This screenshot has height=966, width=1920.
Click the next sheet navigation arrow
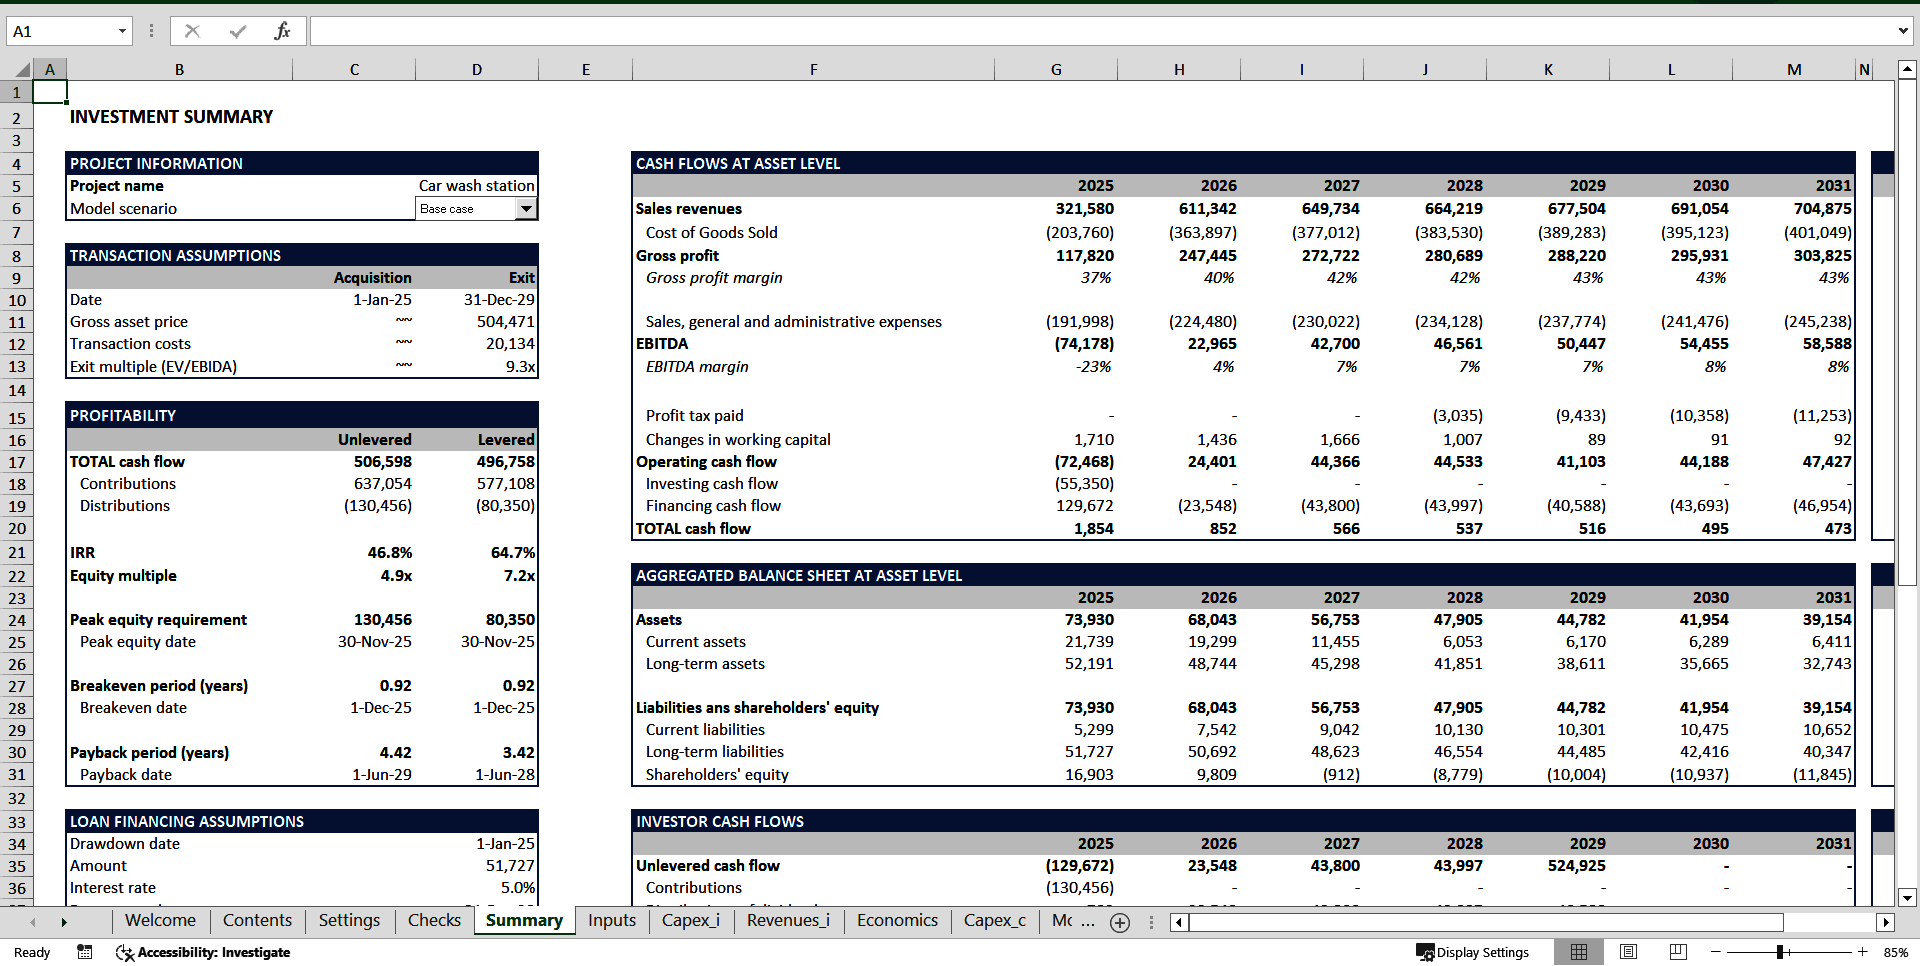pyautogui.click(x=64, y=922)
